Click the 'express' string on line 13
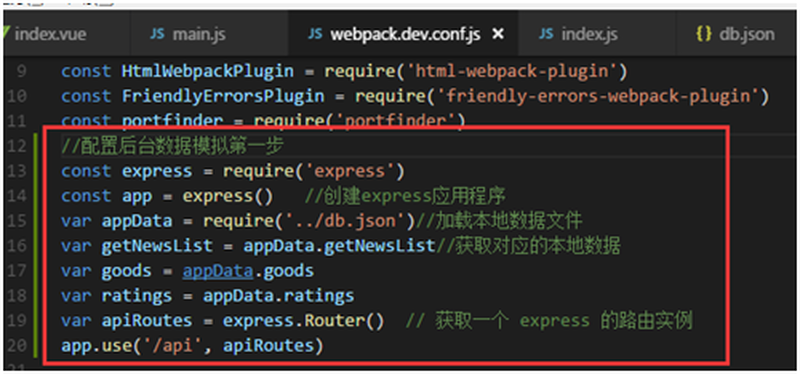The height and width of the screenshot is (374, 800). (349, 171)
